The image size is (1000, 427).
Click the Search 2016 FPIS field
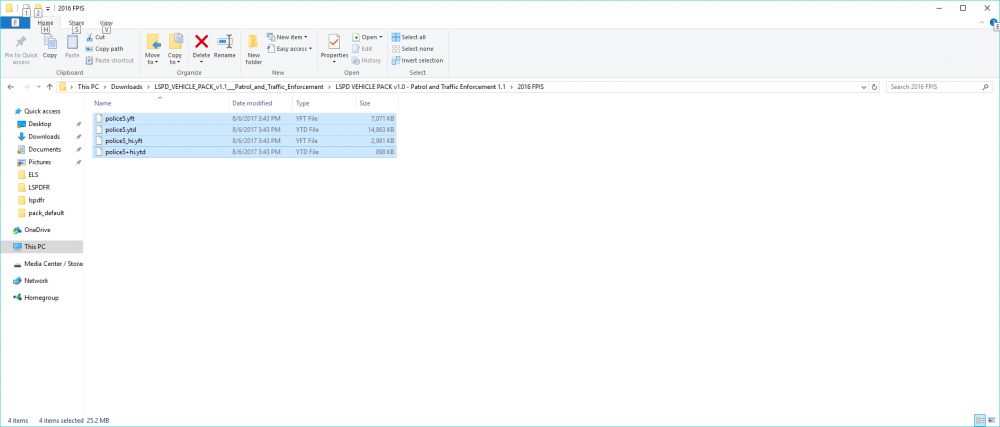tap(938, 87)
